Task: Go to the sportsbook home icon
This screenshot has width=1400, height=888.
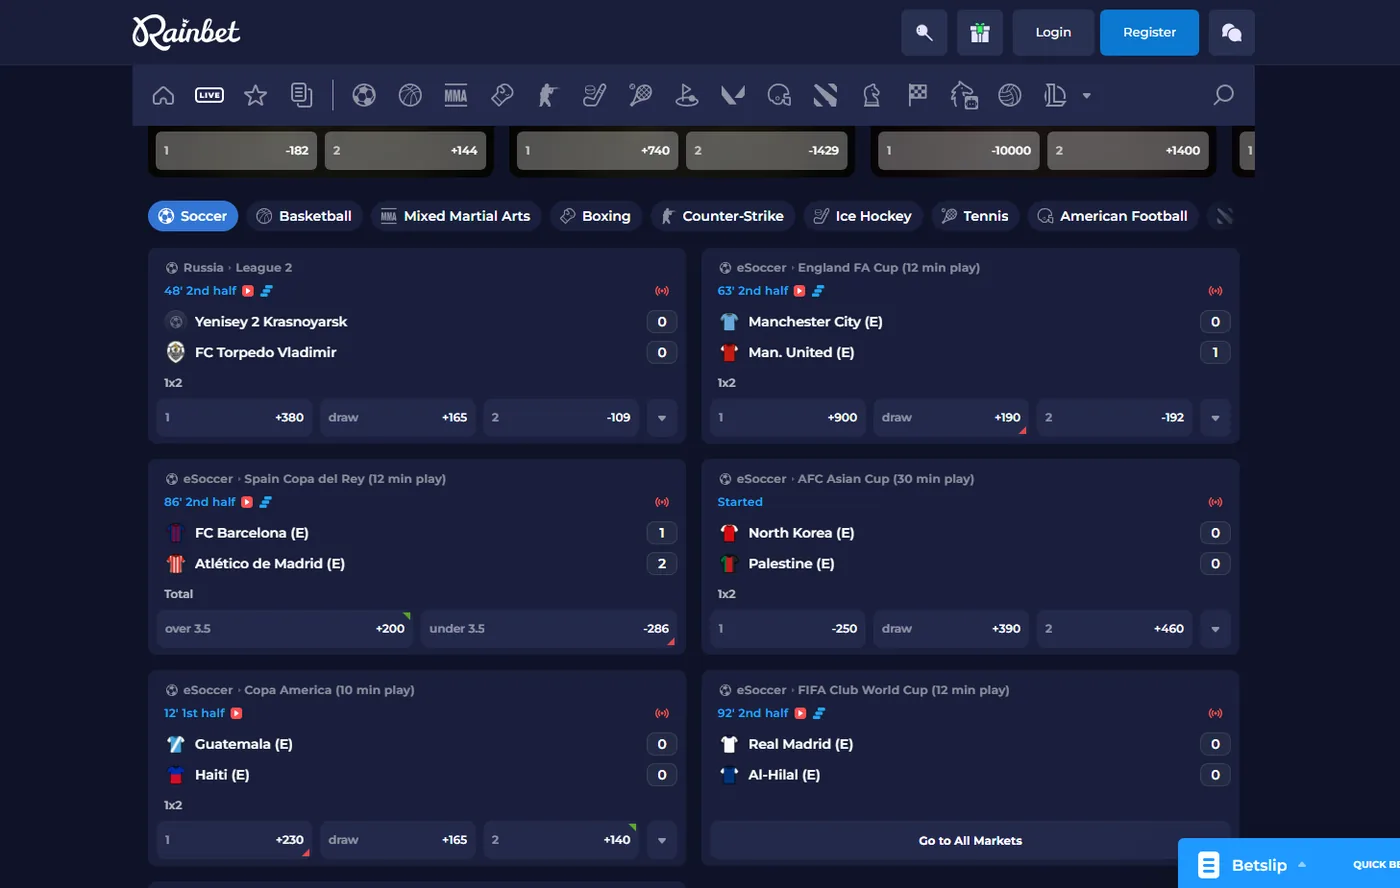Action: click(x=163, y=95)
